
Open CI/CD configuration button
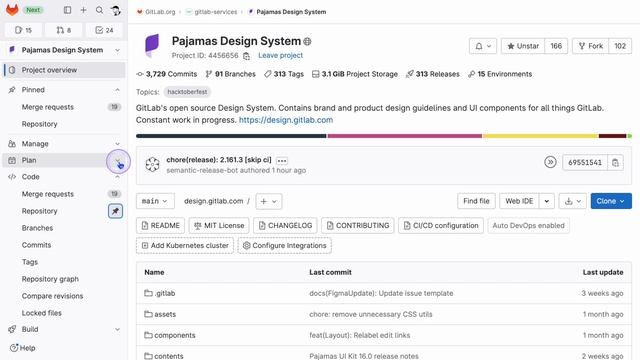pyautogui.click(x=441, y=225)
